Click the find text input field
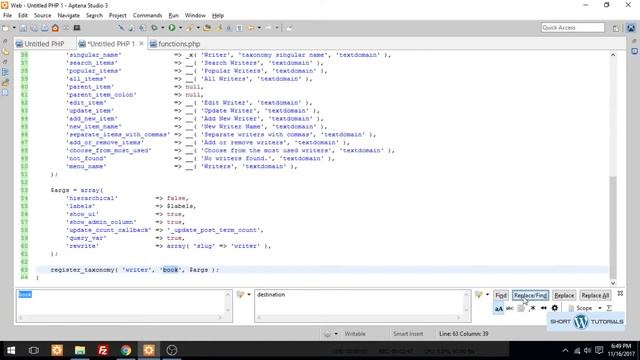 pyautogui.click(x=124, y=306)
